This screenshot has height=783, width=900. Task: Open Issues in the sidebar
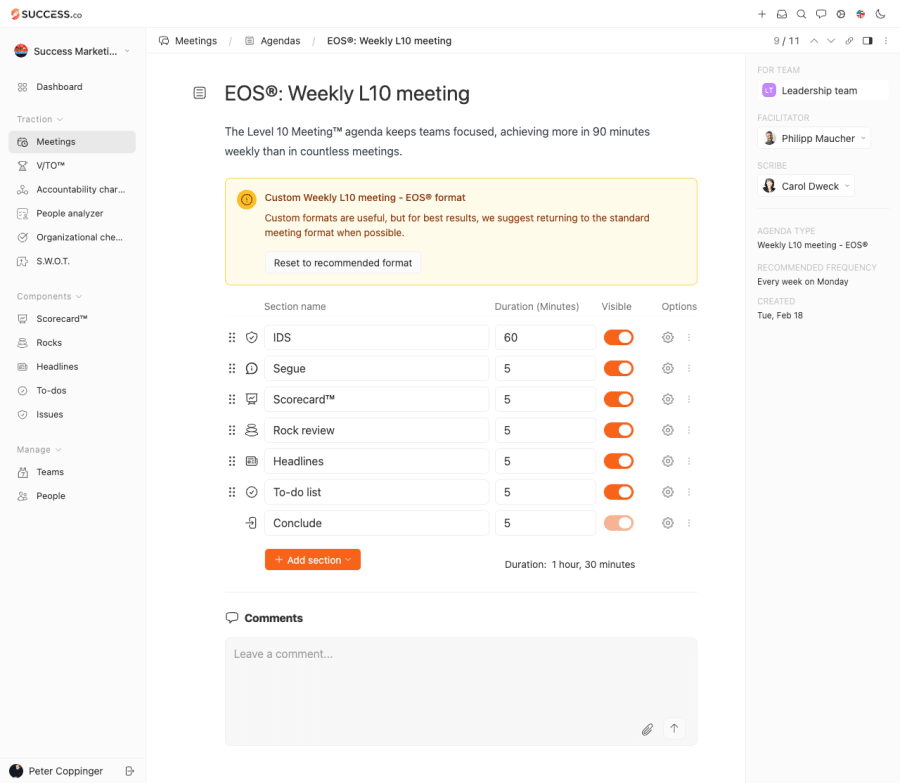pos(72,414)
